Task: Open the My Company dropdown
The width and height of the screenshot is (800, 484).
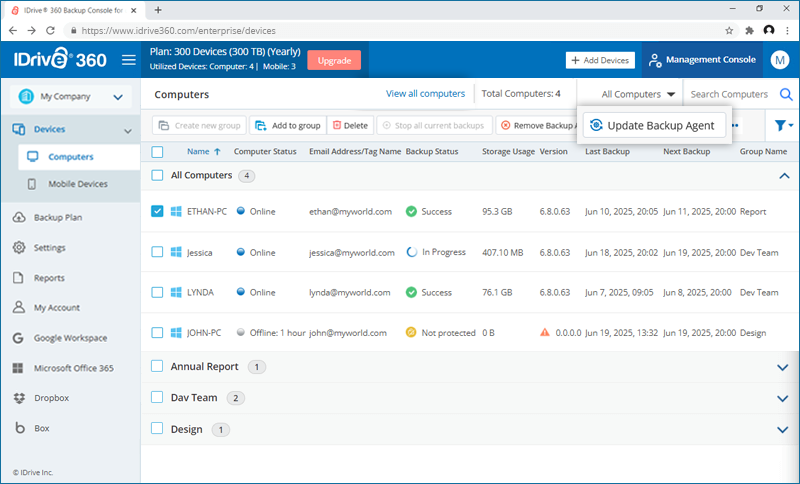Action: [70, 97]
